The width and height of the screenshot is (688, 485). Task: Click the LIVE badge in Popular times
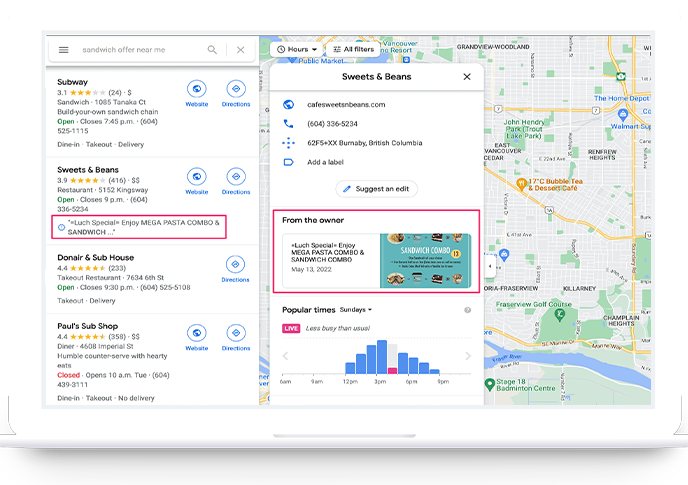coord(291,328)
